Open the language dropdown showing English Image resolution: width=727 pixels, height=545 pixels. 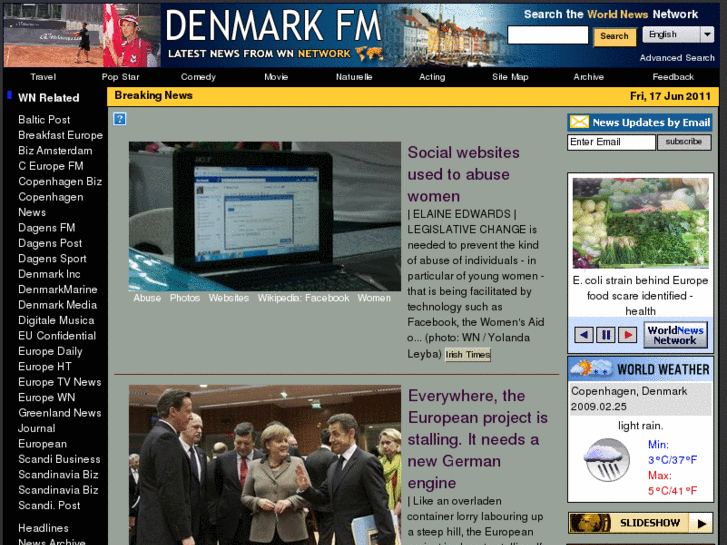pyautogui.click(x=678, y=34)
